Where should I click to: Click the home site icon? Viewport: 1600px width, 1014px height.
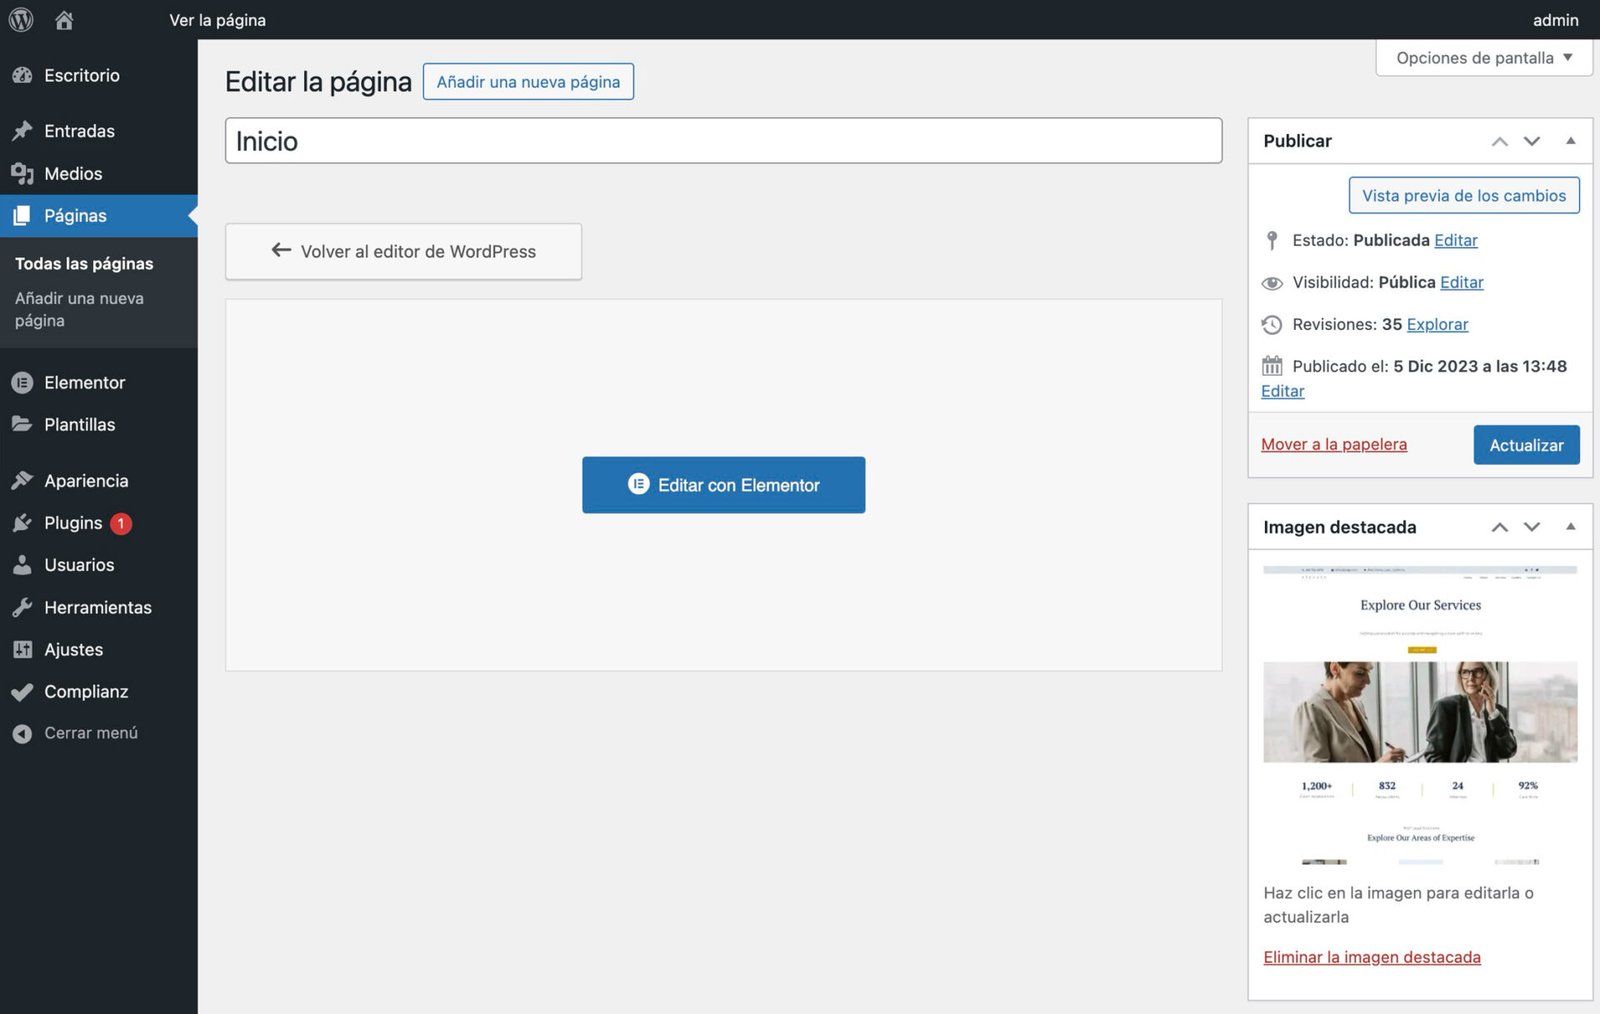tap(64, 20)
